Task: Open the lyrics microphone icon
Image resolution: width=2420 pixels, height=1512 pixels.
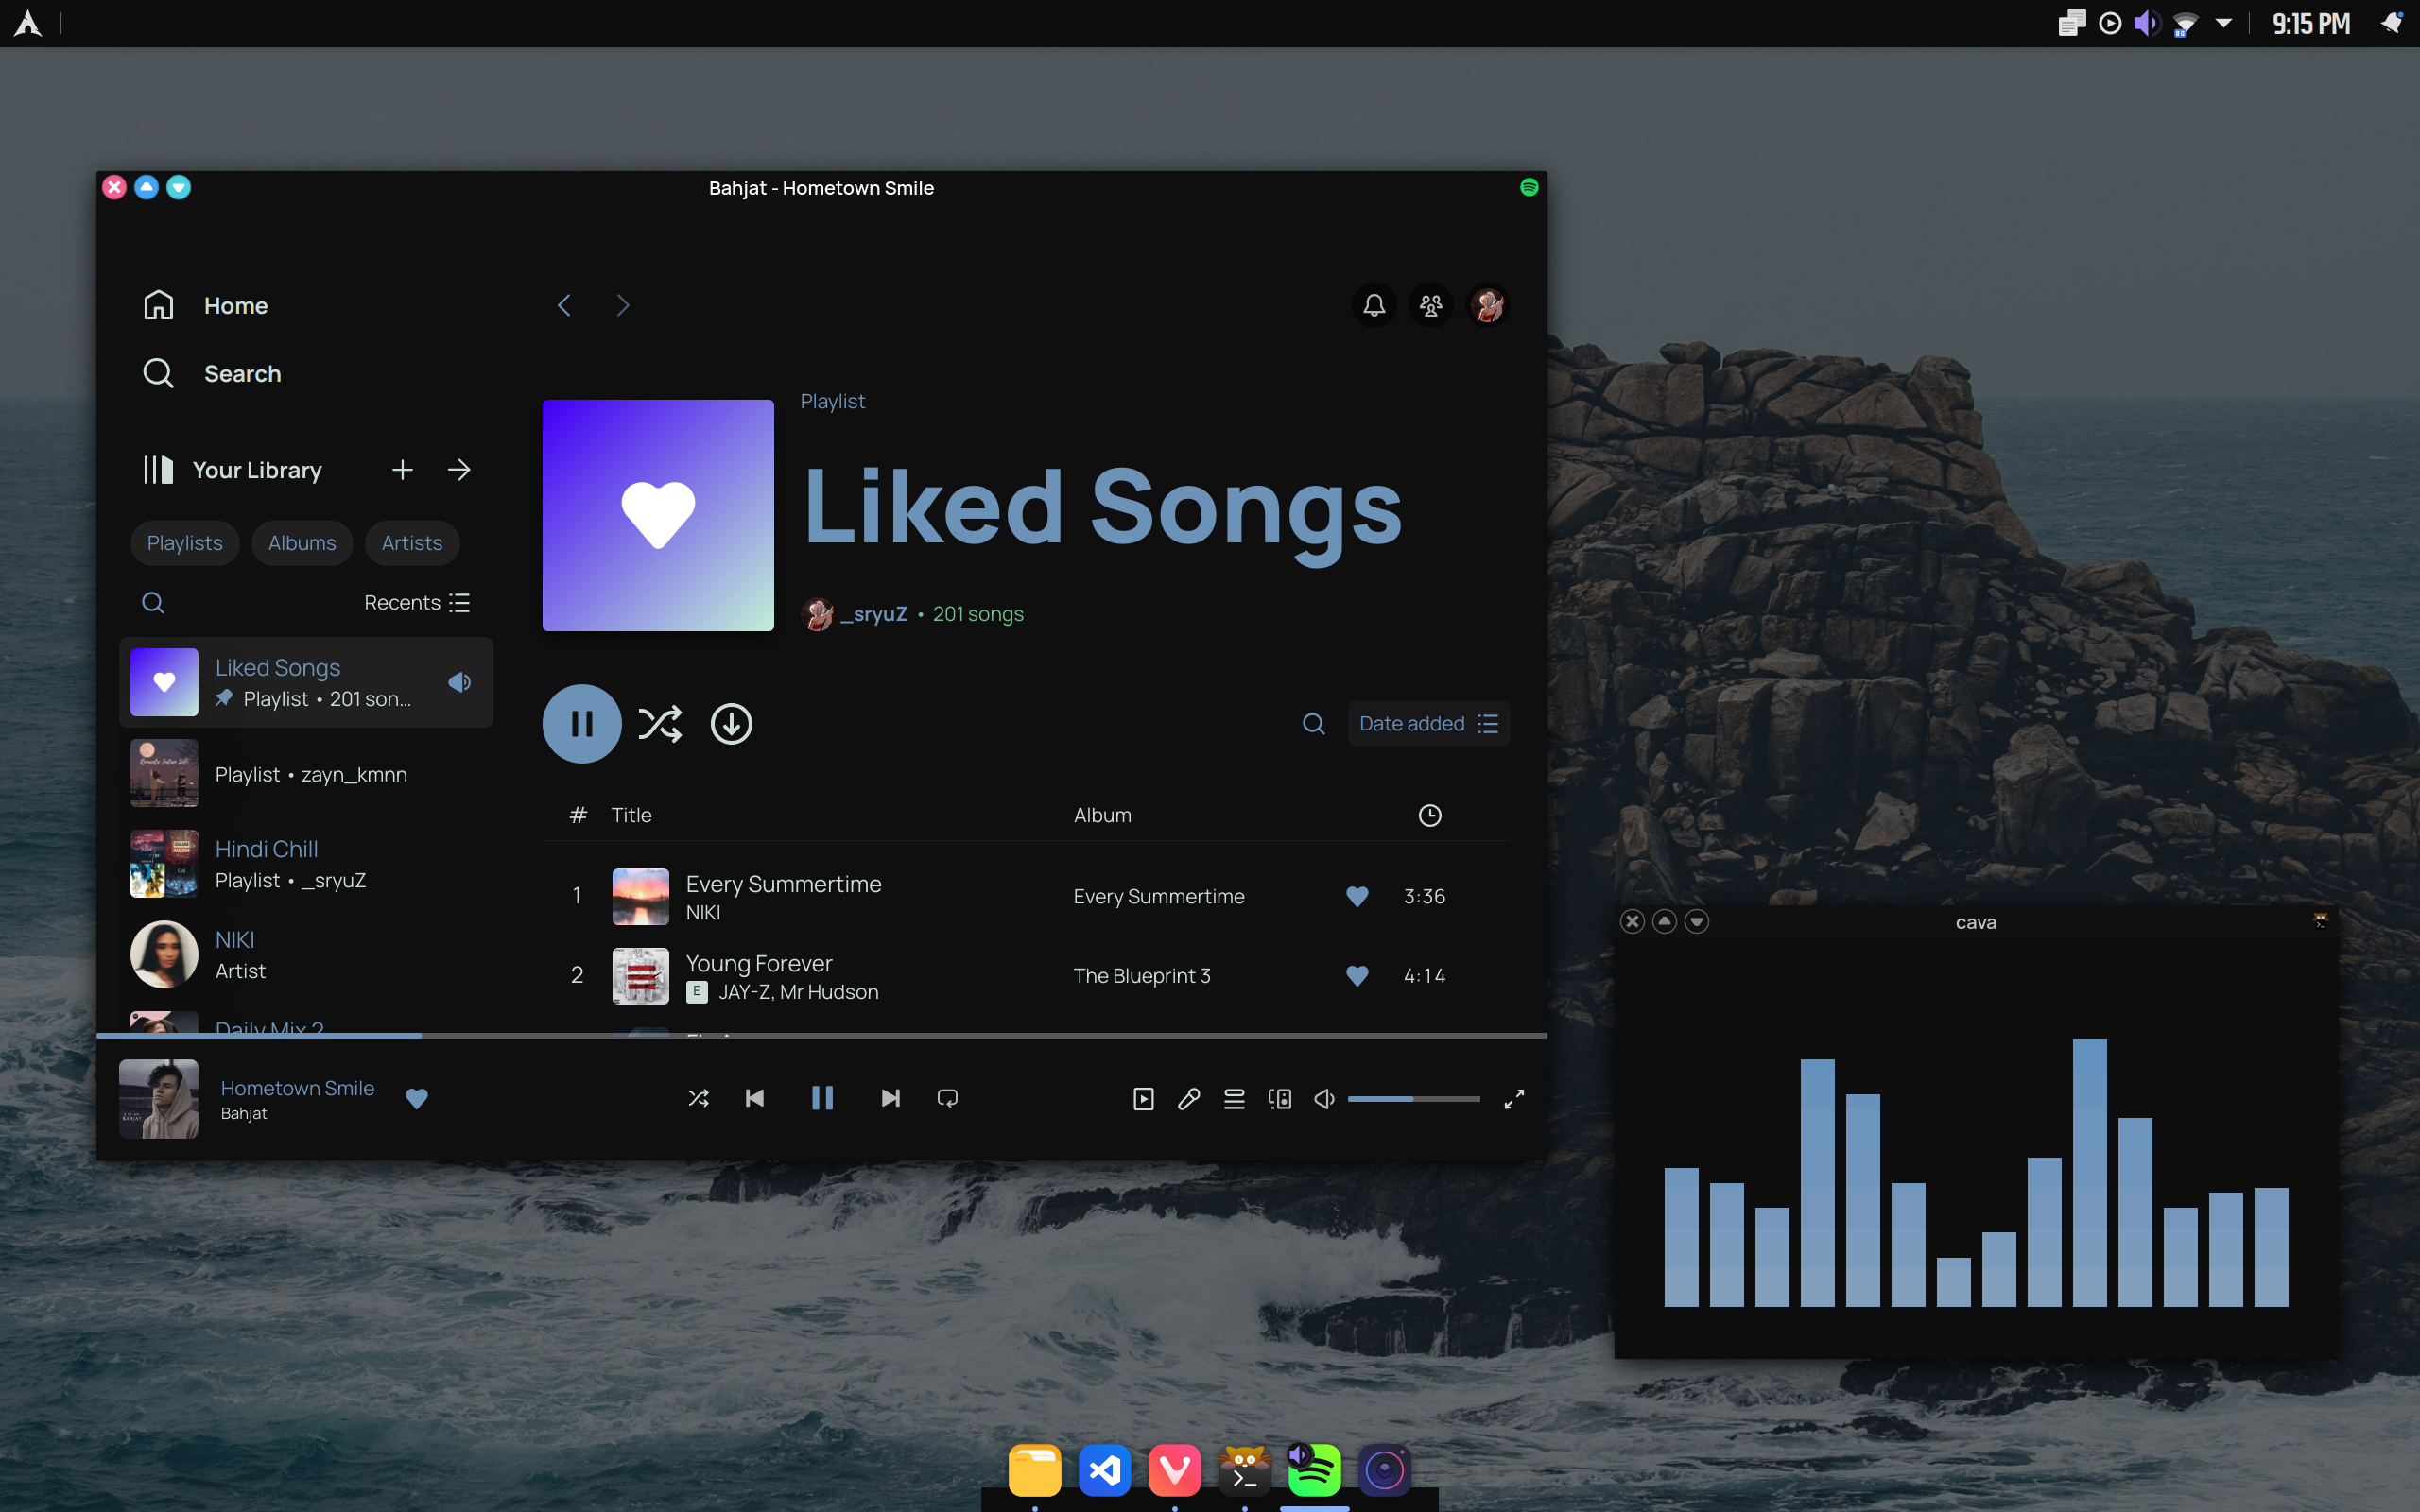Action: pos(1189,1099)
